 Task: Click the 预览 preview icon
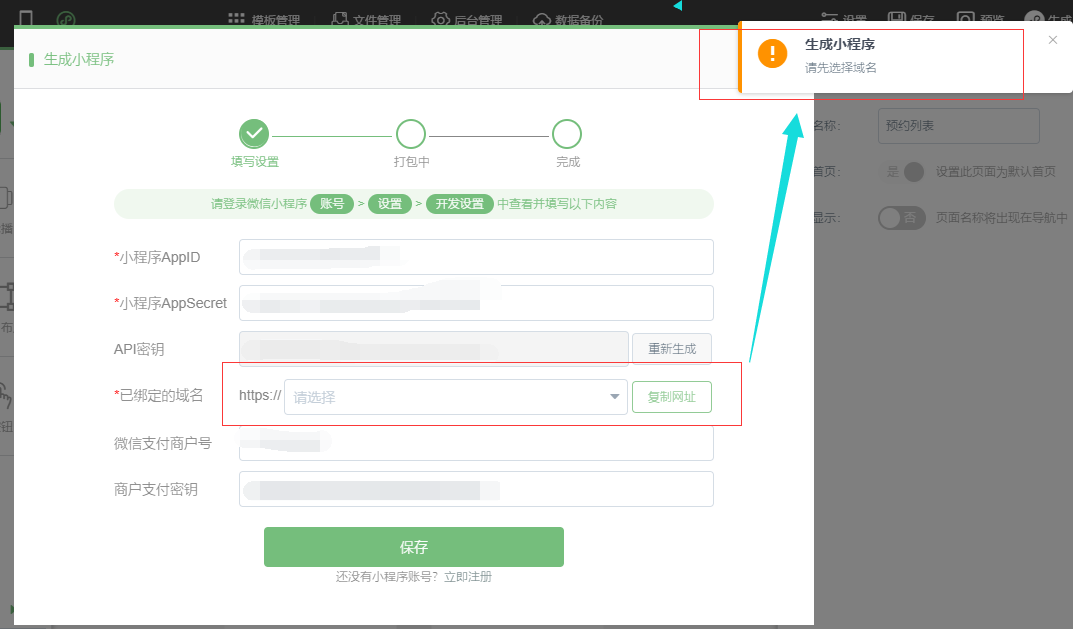[x=965, y=18]
